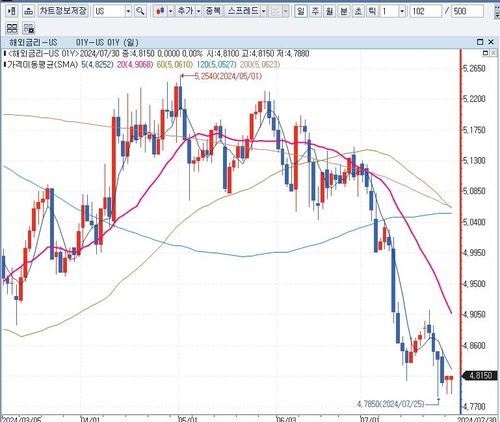Click the 04/01 date on x-axis
This screenshot has height=422, width=500.
[x=90, y=419]
